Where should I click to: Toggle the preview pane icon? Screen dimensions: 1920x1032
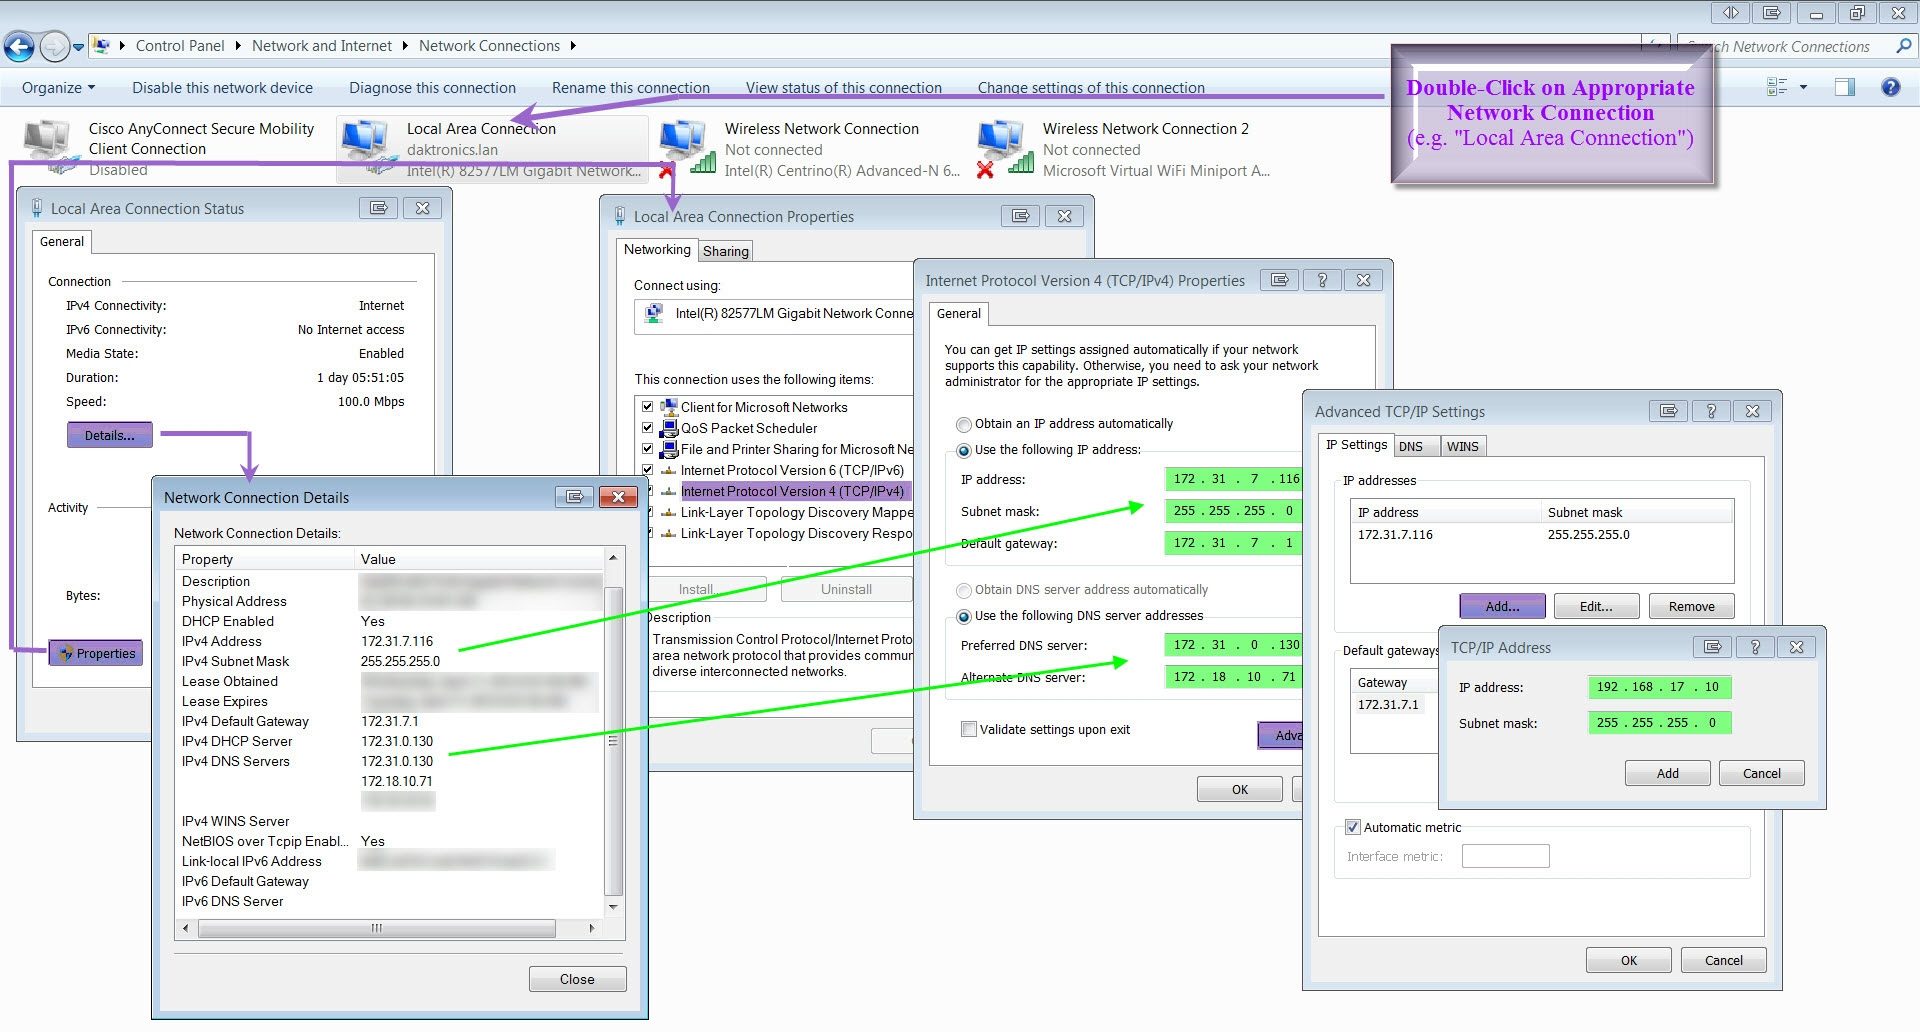1844,87
